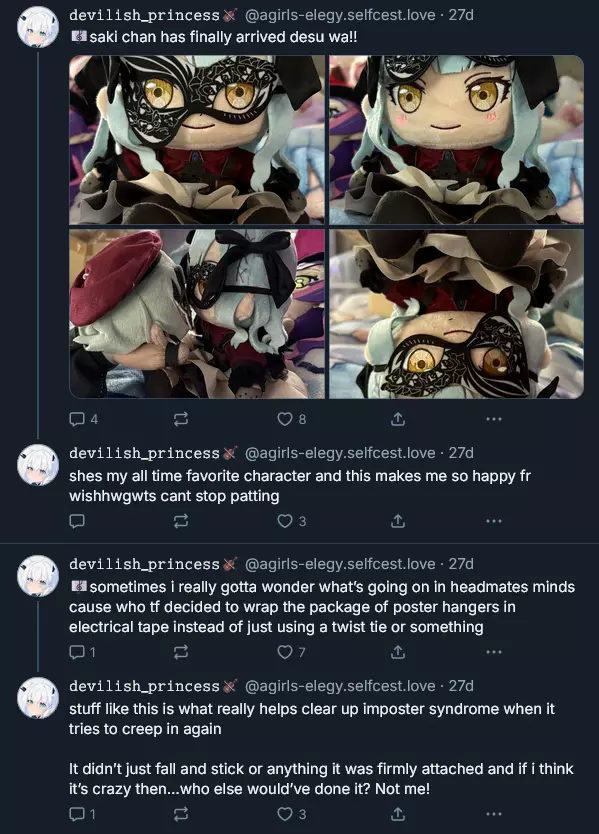Reply to the 'all time favorite character' post
This screenshot has height=834, width=599.
click(77, 521)
